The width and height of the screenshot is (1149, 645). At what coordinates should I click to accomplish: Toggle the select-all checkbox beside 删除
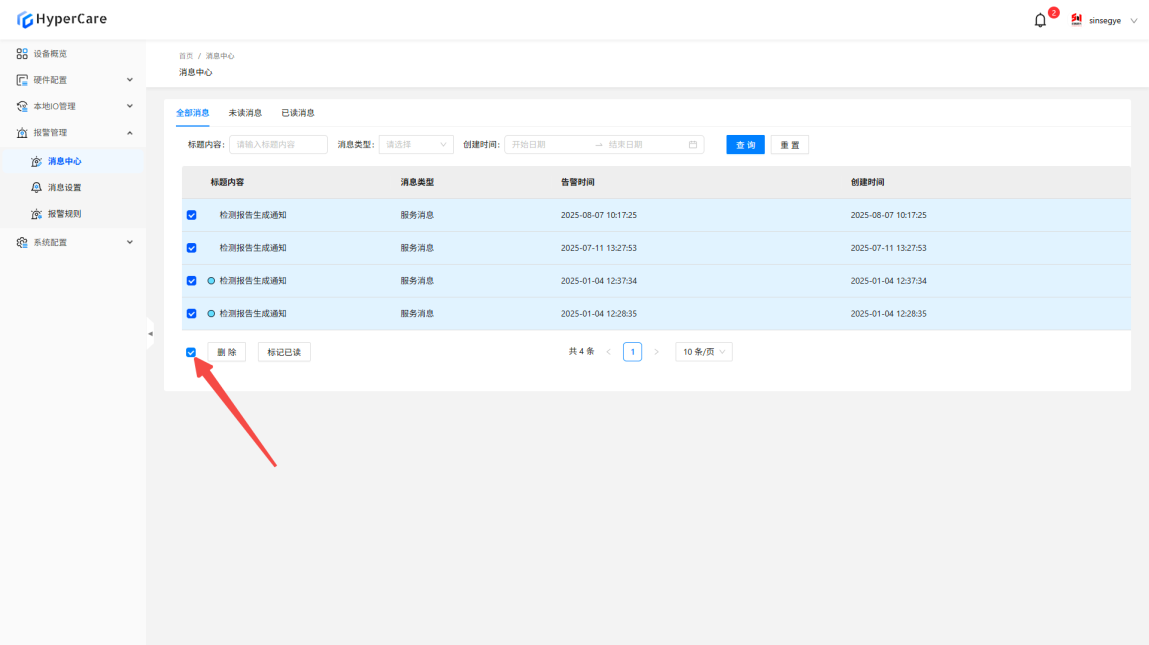[x=191, y=352]
